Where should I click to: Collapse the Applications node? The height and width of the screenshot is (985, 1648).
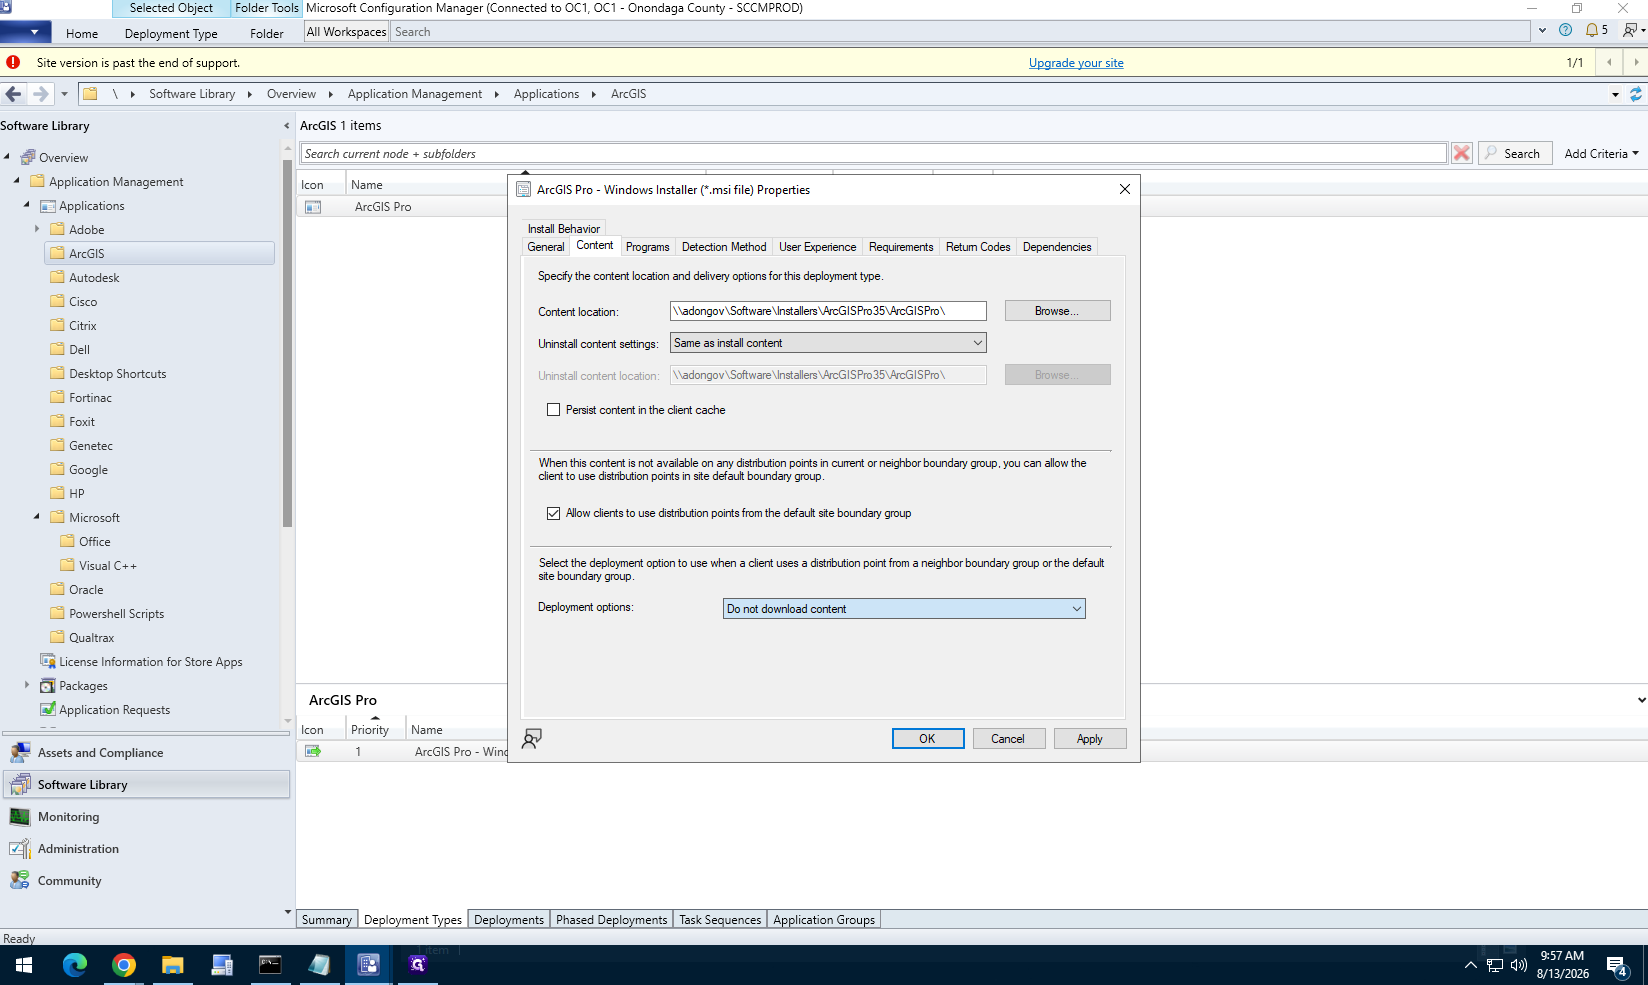pos(27,205)
